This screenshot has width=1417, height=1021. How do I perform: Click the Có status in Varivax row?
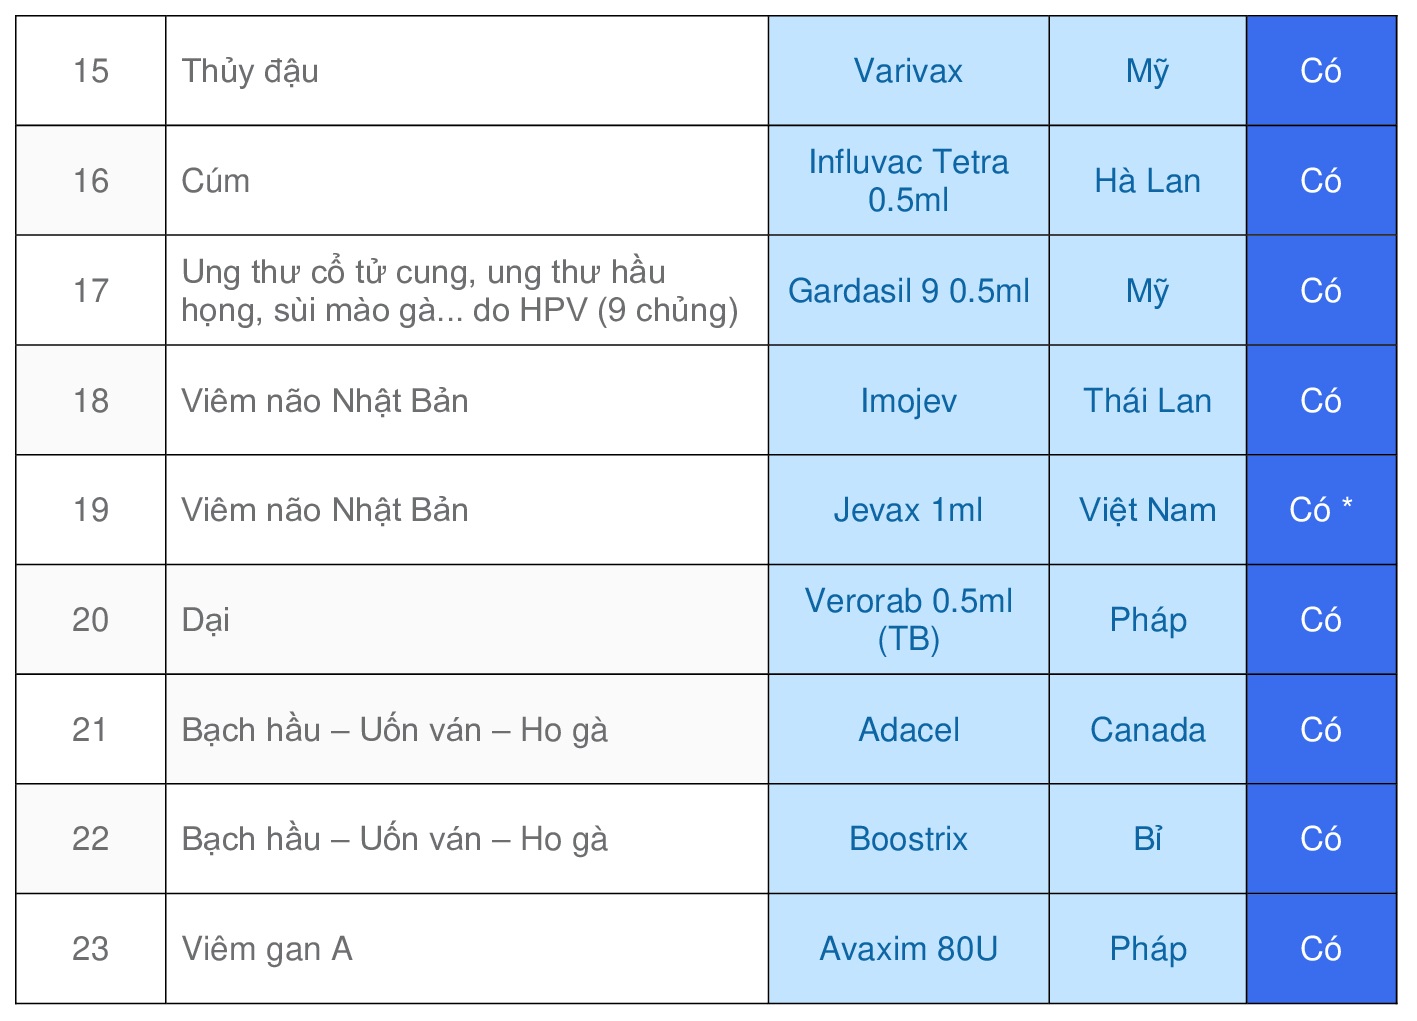1321,71
